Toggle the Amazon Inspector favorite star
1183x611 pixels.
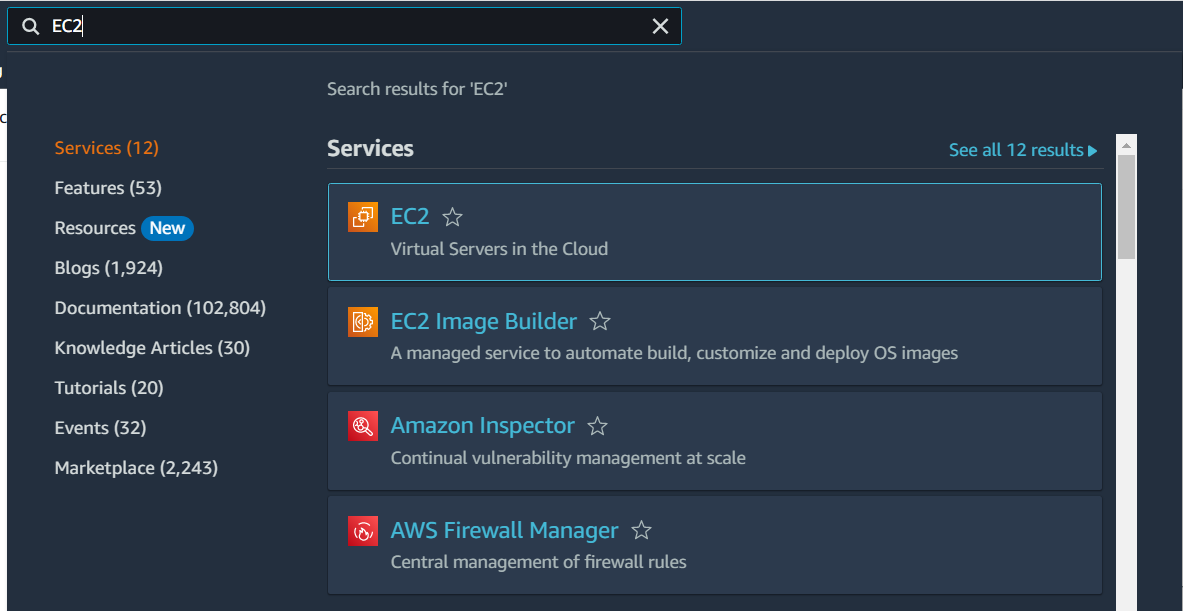click(x=597, y=425)
